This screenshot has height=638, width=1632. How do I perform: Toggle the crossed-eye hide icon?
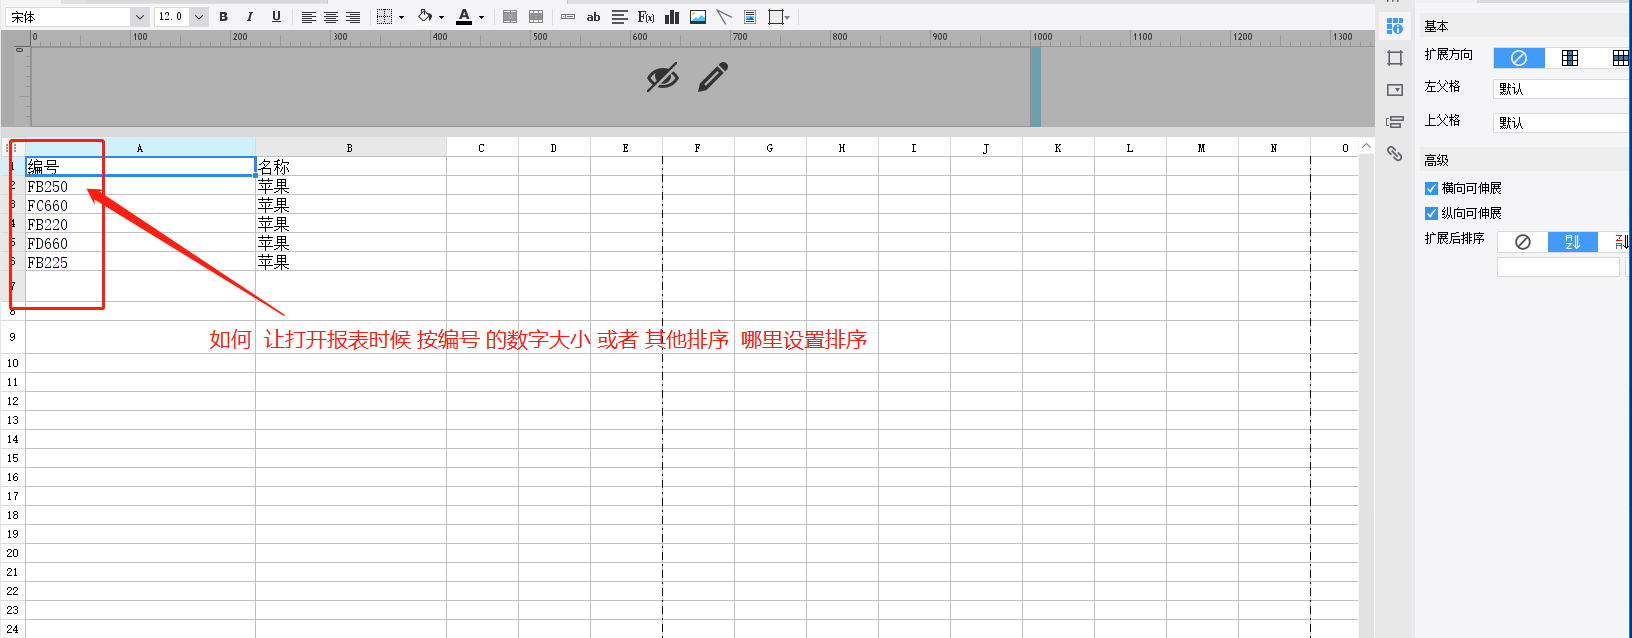pos(663,77)
